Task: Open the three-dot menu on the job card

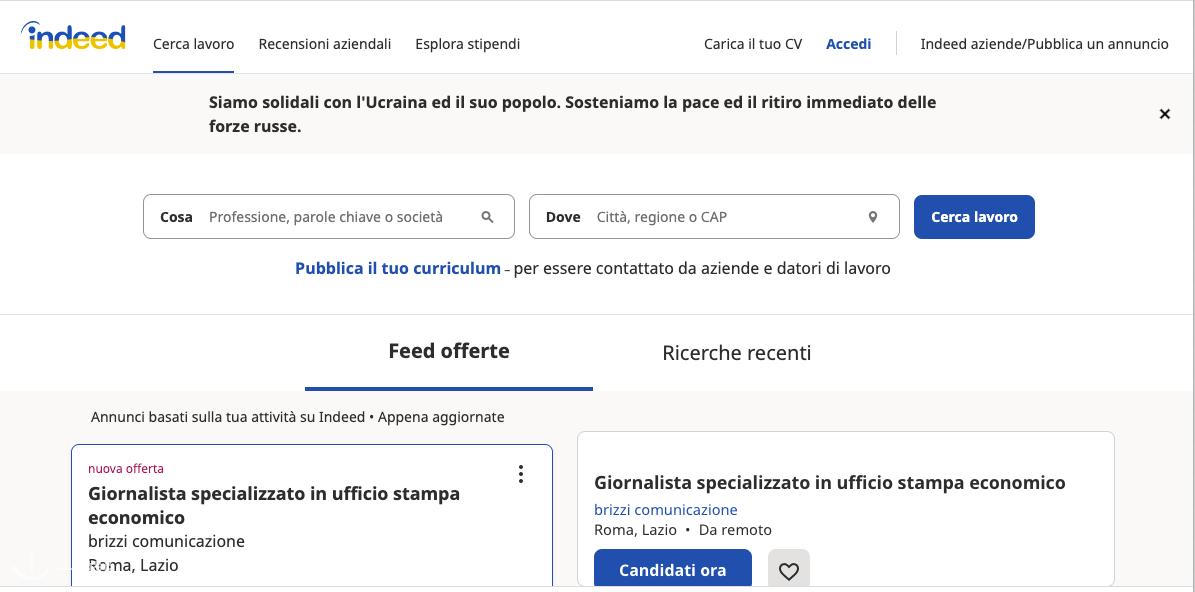Action: (521, 474)
